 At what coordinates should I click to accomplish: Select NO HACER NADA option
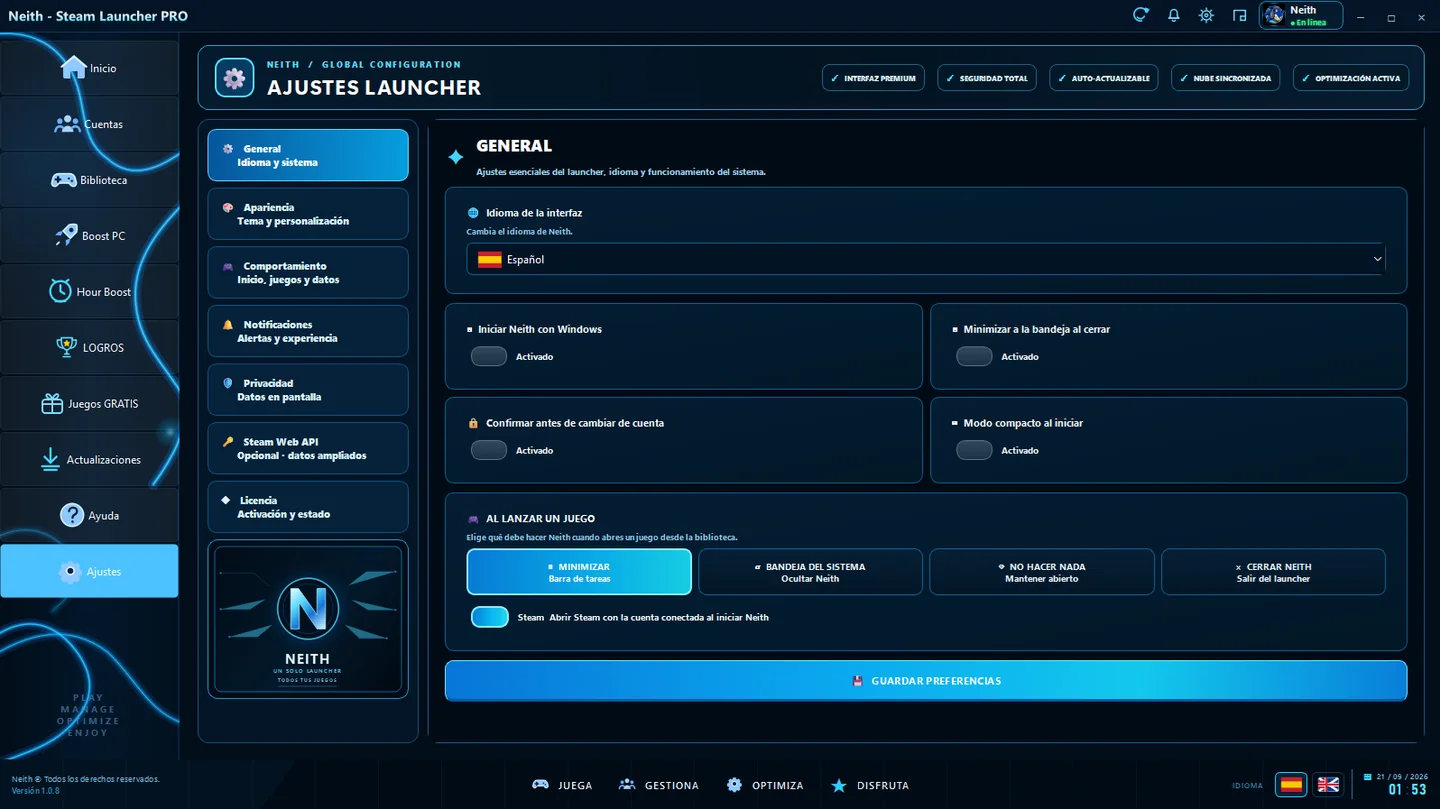[x=1042, y=572]
